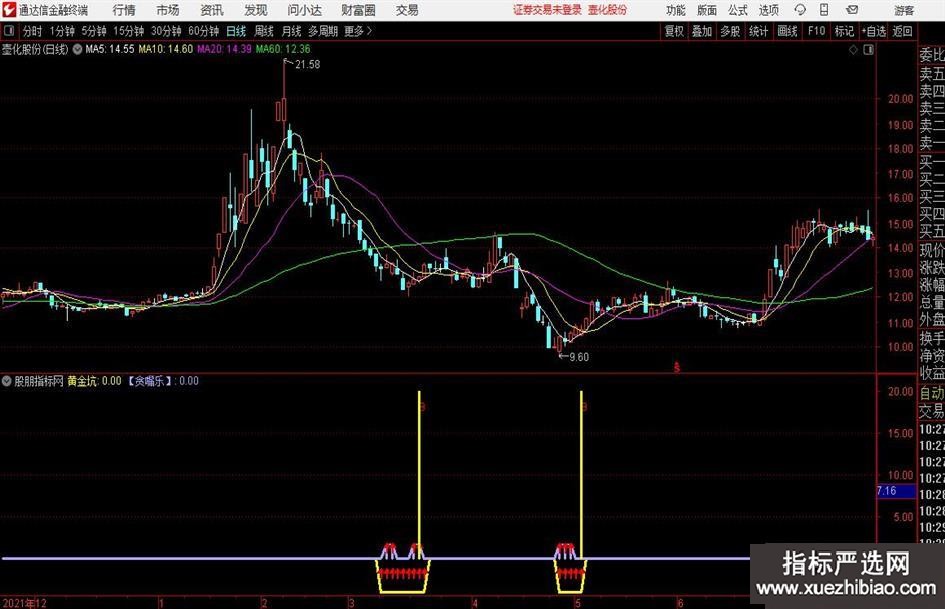Screen dimensions: 945x609
Task: Switch to the 60分钟 period tab
Action: point(204,31)
